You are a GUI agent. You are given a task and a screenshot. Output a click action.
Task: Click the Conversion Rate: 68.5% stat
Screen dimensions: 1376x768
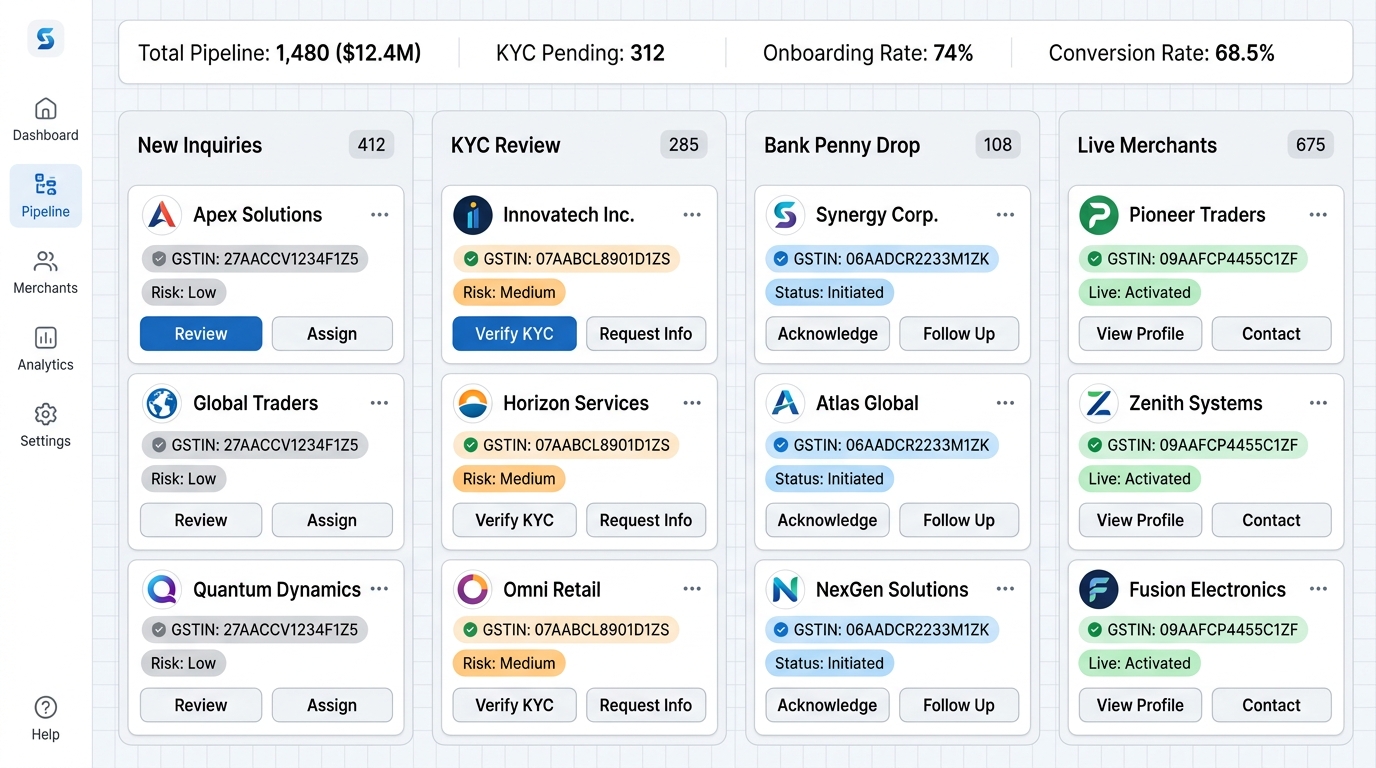coord(1161,53)
